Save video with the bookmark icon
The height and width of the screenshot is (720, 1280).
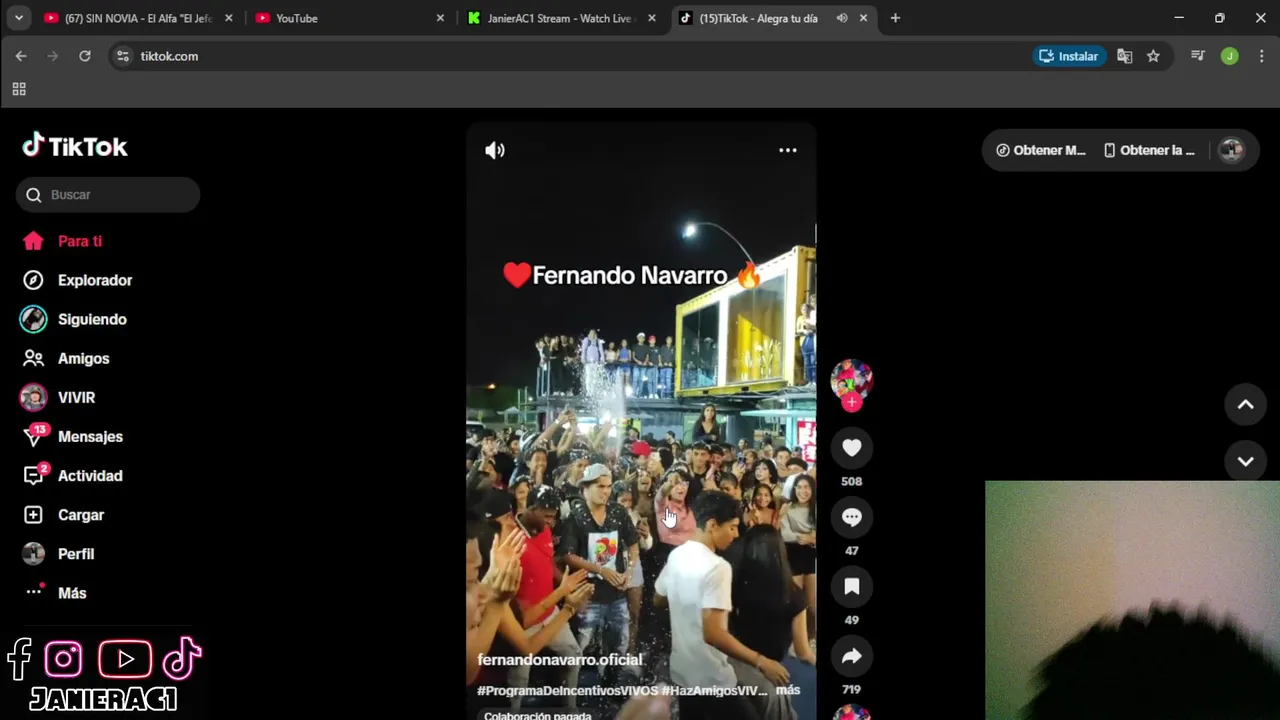coord(852,587)
